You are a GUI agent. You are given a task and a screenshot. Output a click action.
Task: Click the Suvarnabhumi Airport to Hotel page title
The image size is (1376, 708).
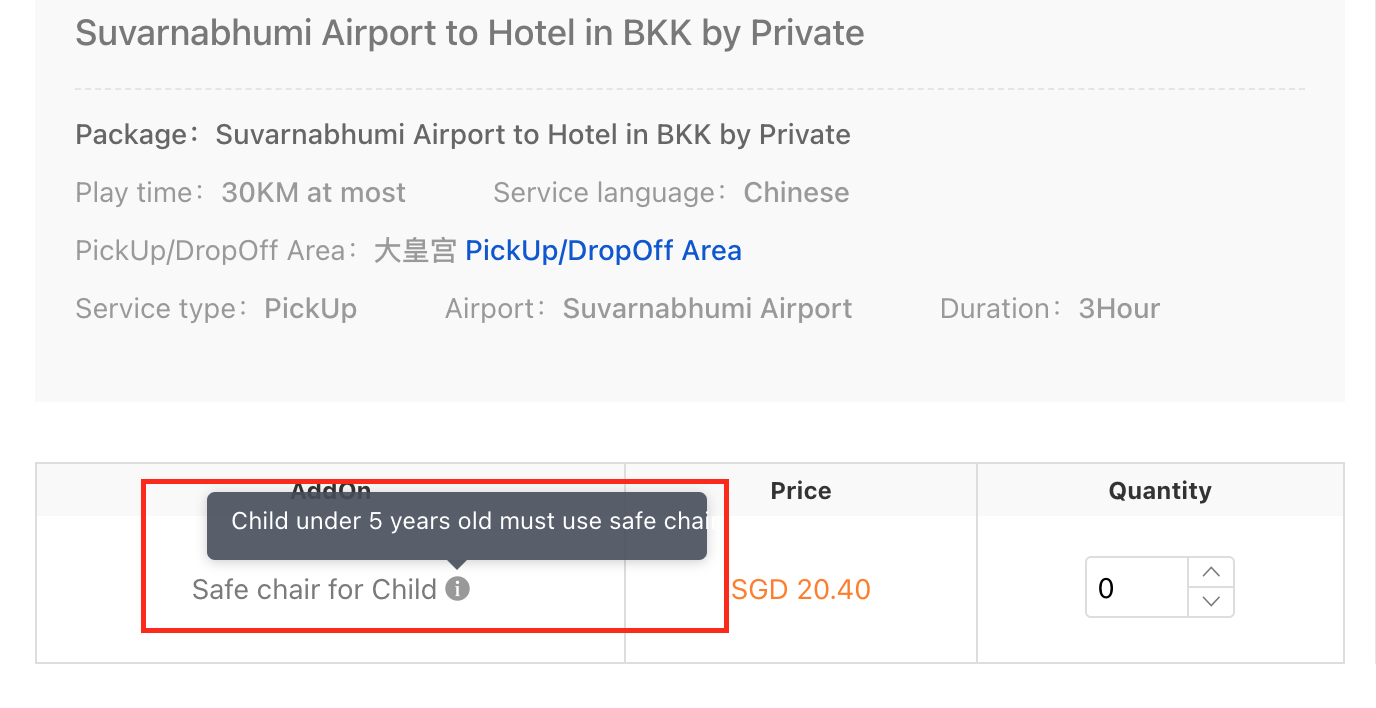tap(470, 33)
